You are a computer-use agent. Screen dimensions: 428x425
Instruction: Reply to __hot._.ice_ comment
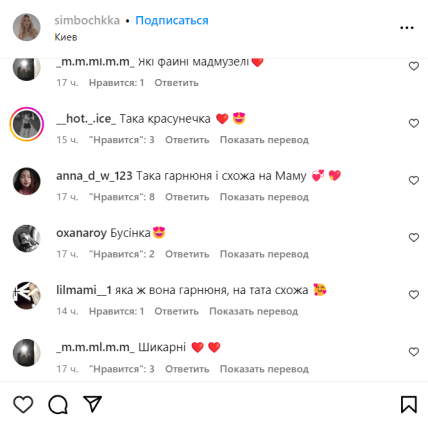click(187, 140)
